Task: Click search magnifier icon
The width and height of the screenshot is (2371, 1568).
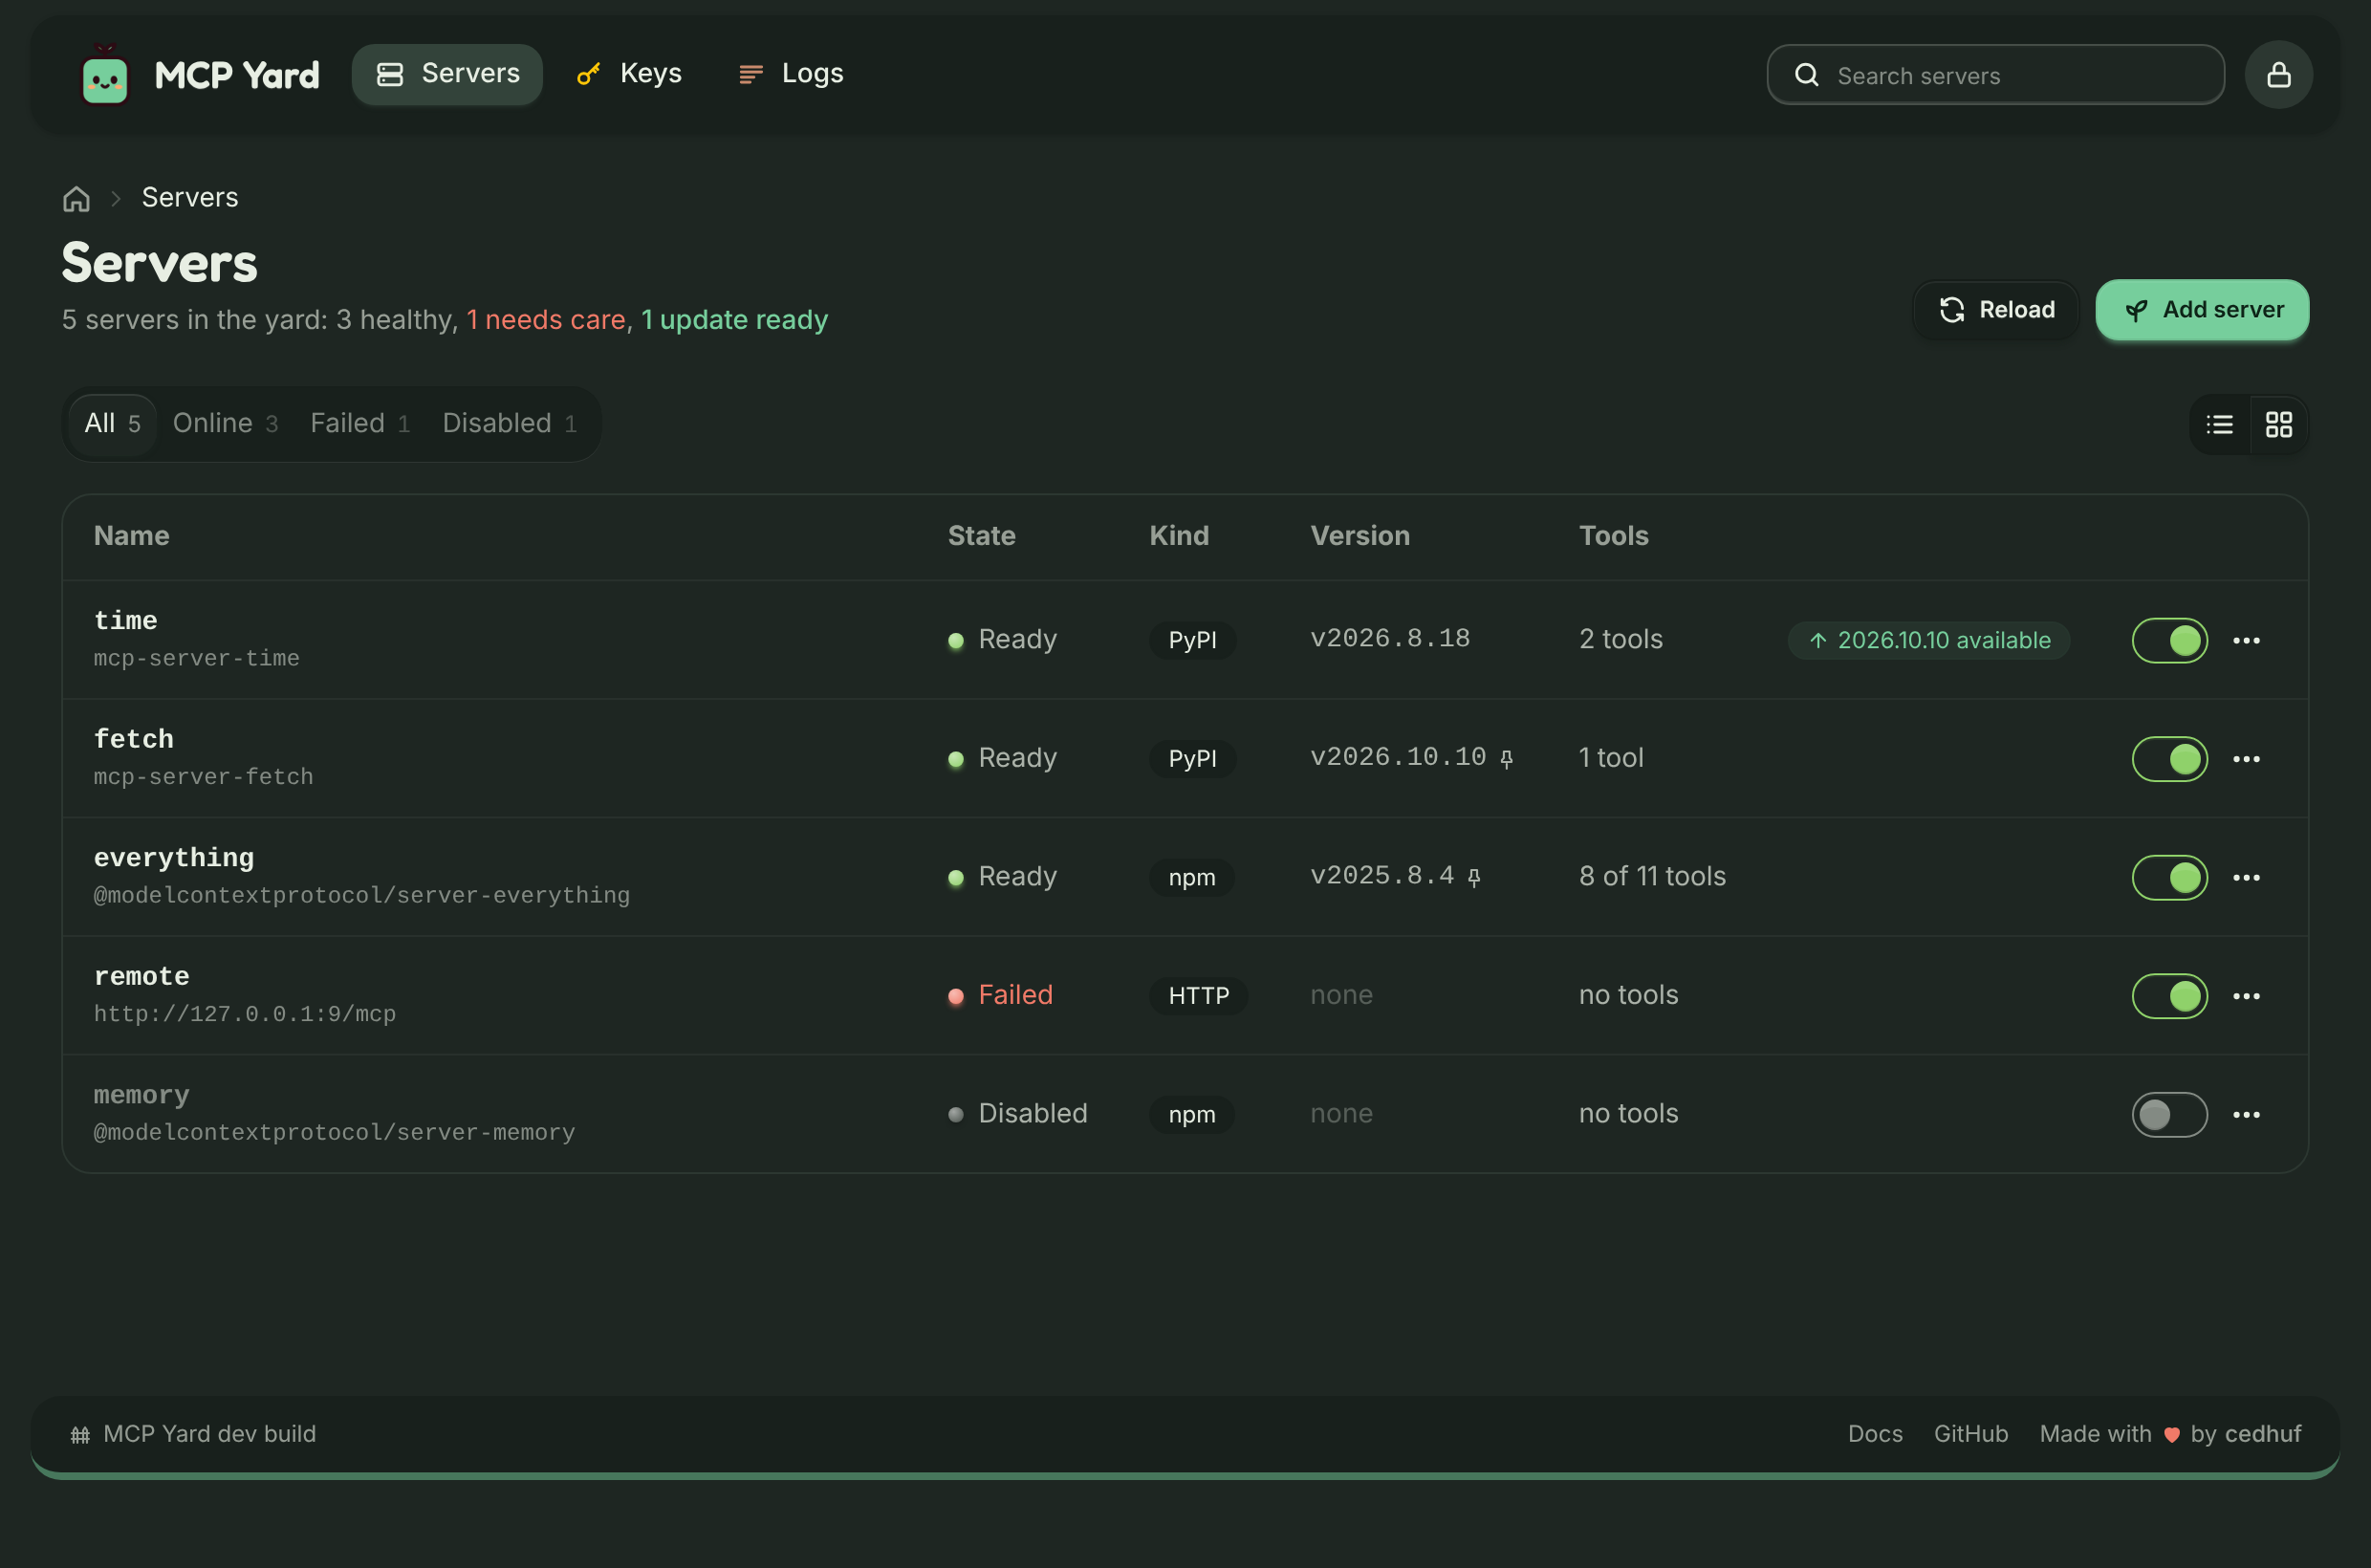Action: pos(1806,75)
